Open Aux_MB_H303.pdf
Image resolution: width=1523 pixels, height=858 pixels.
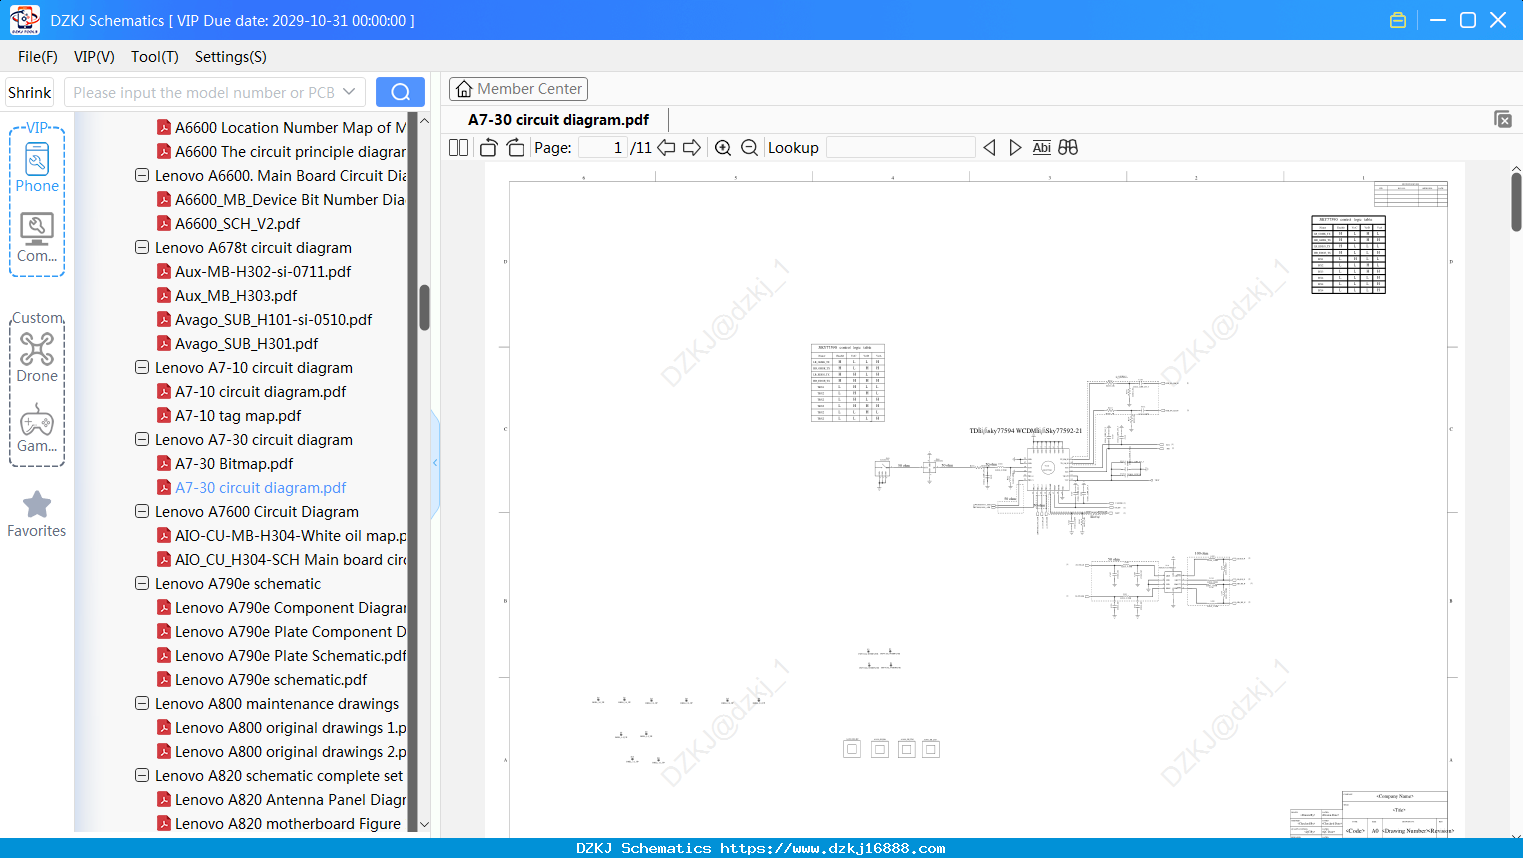coord(236,295)
